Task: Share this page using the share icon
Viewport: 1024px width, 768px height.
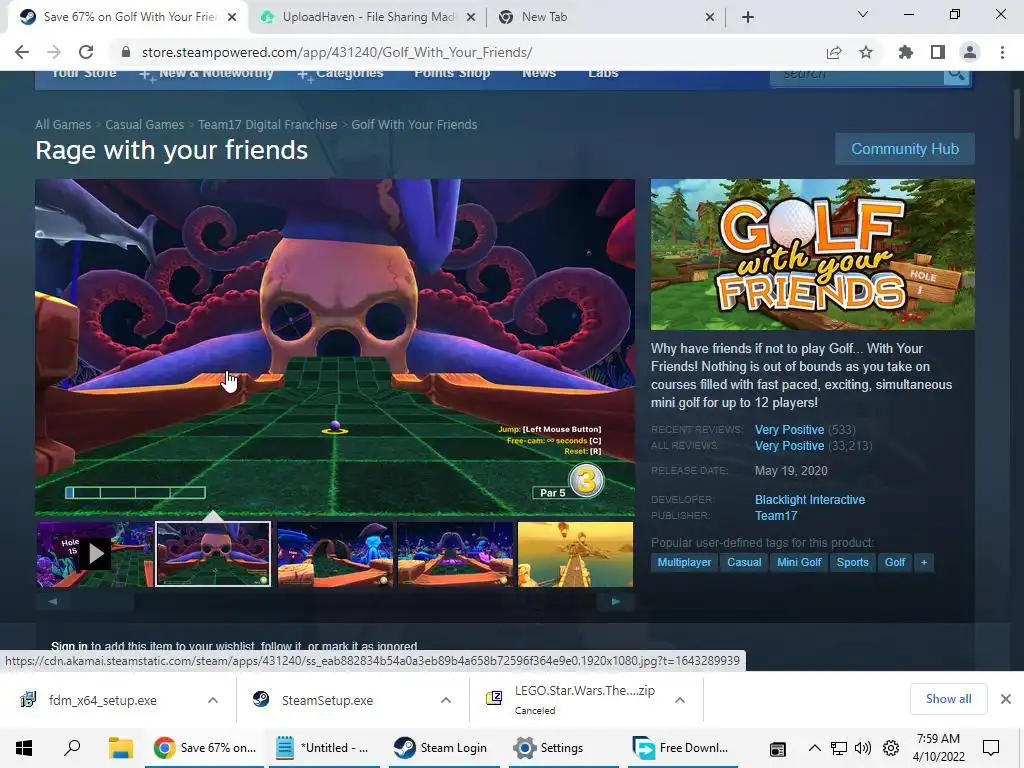Action: pos(834,52)
